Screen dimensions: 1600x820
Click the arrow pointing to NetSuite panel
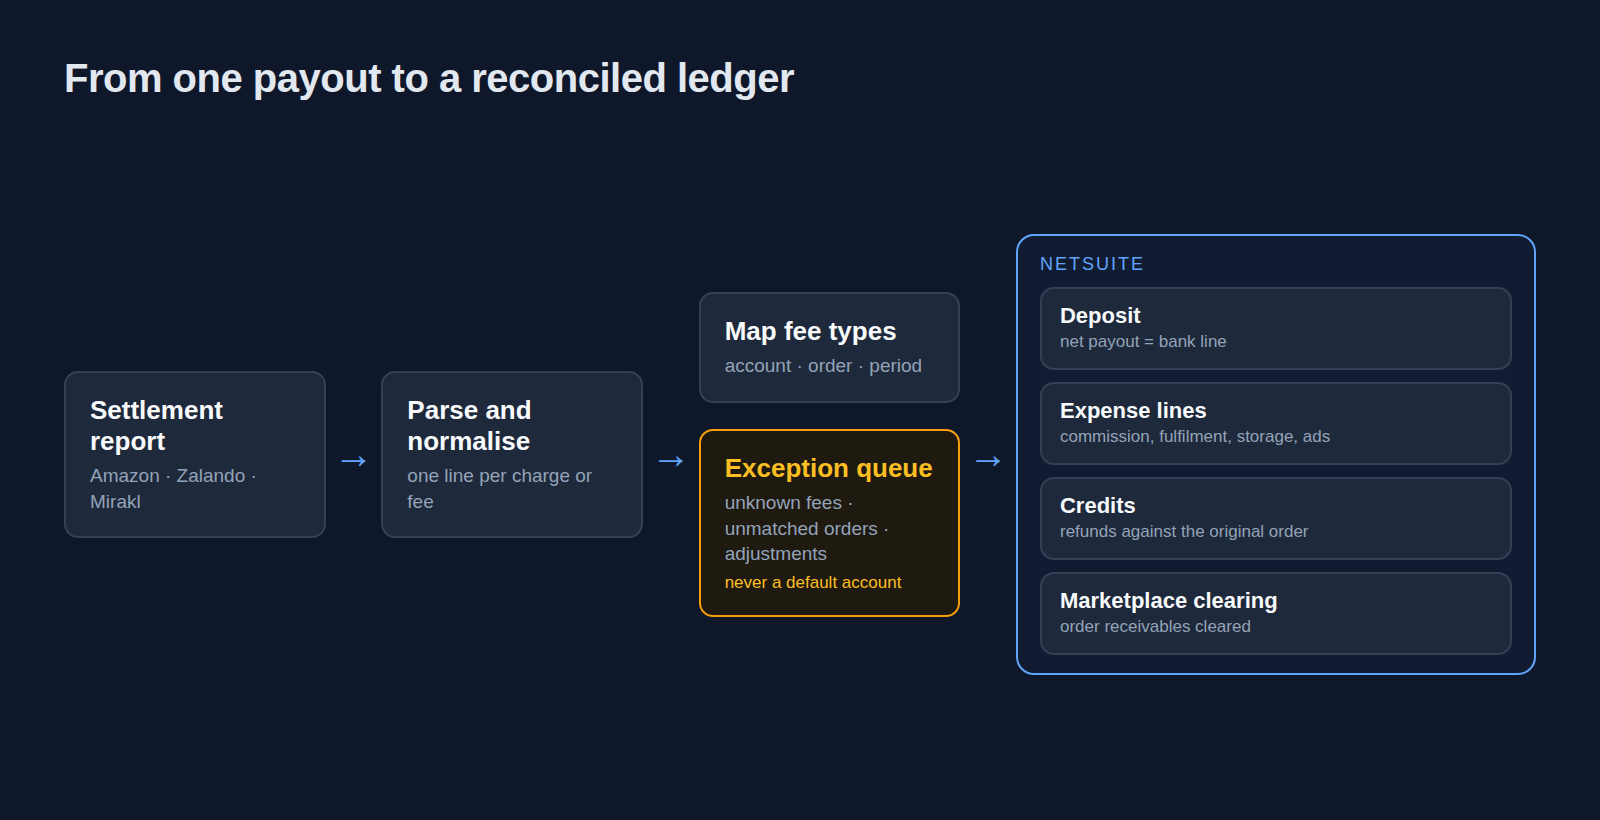[988, 461]
